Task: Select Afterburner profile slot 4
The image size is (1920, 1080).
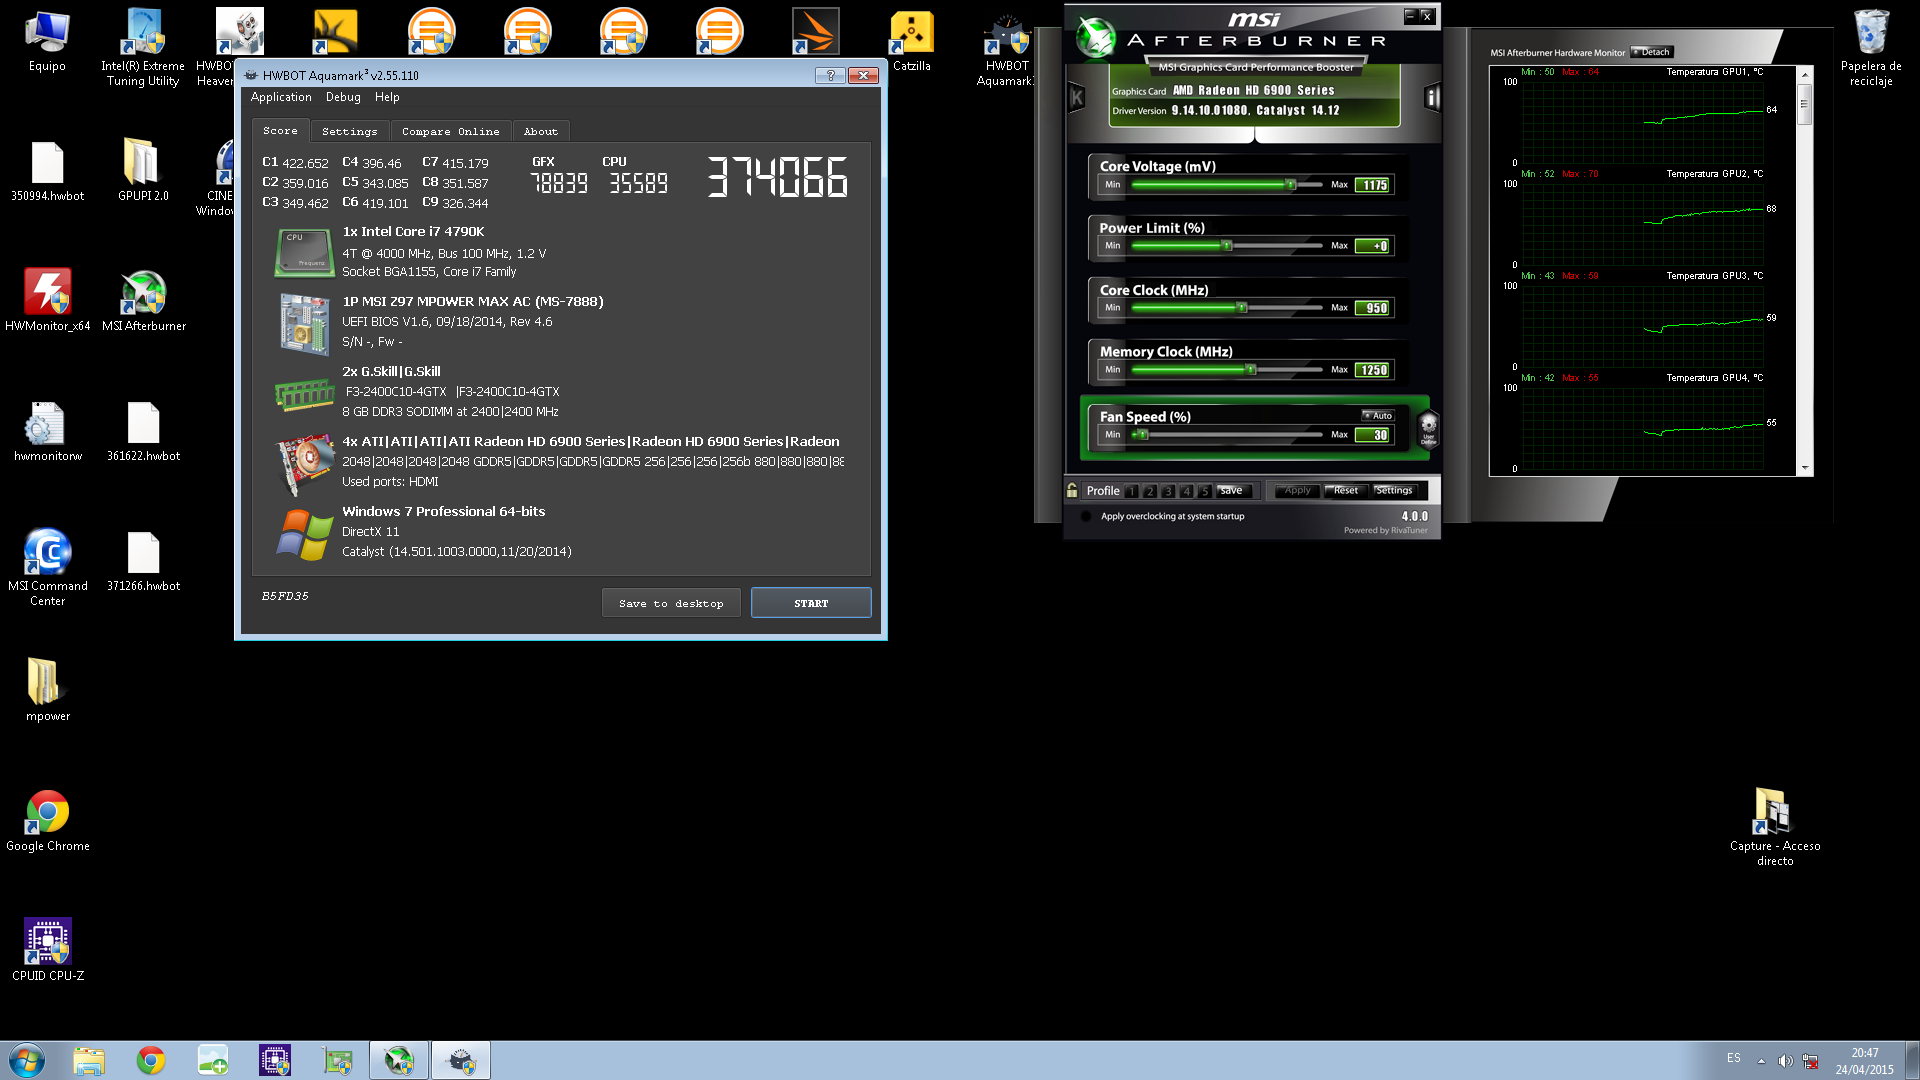Action: [x=1187, y=491]
